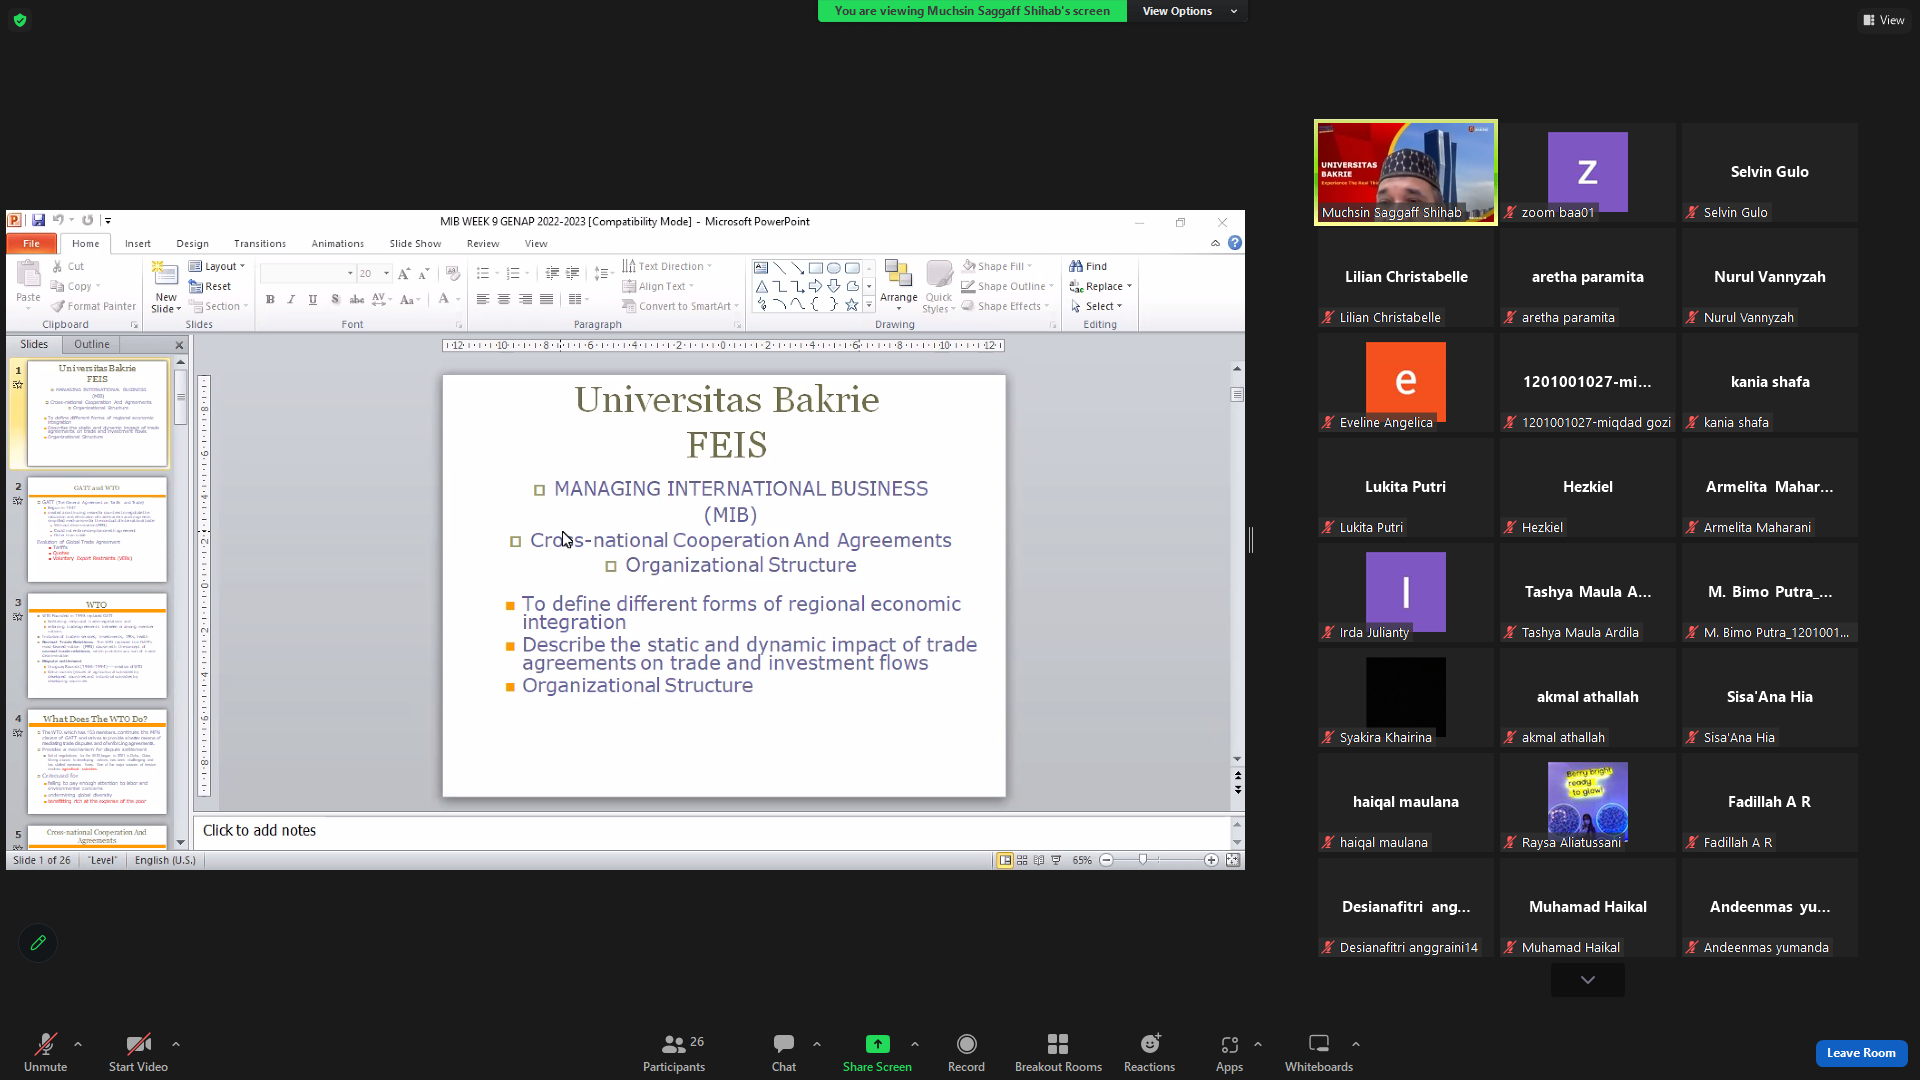Open the Zoom annotation pencil button
The image size is (1920, 1080).
coord(38,943)
